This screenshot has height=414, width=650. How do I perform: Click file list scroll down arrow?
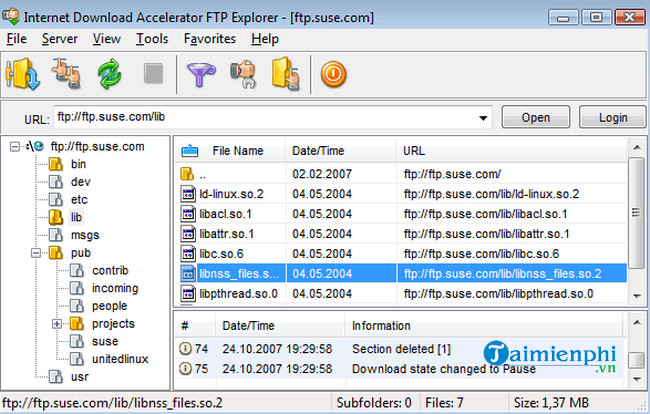tap(637, 295)
